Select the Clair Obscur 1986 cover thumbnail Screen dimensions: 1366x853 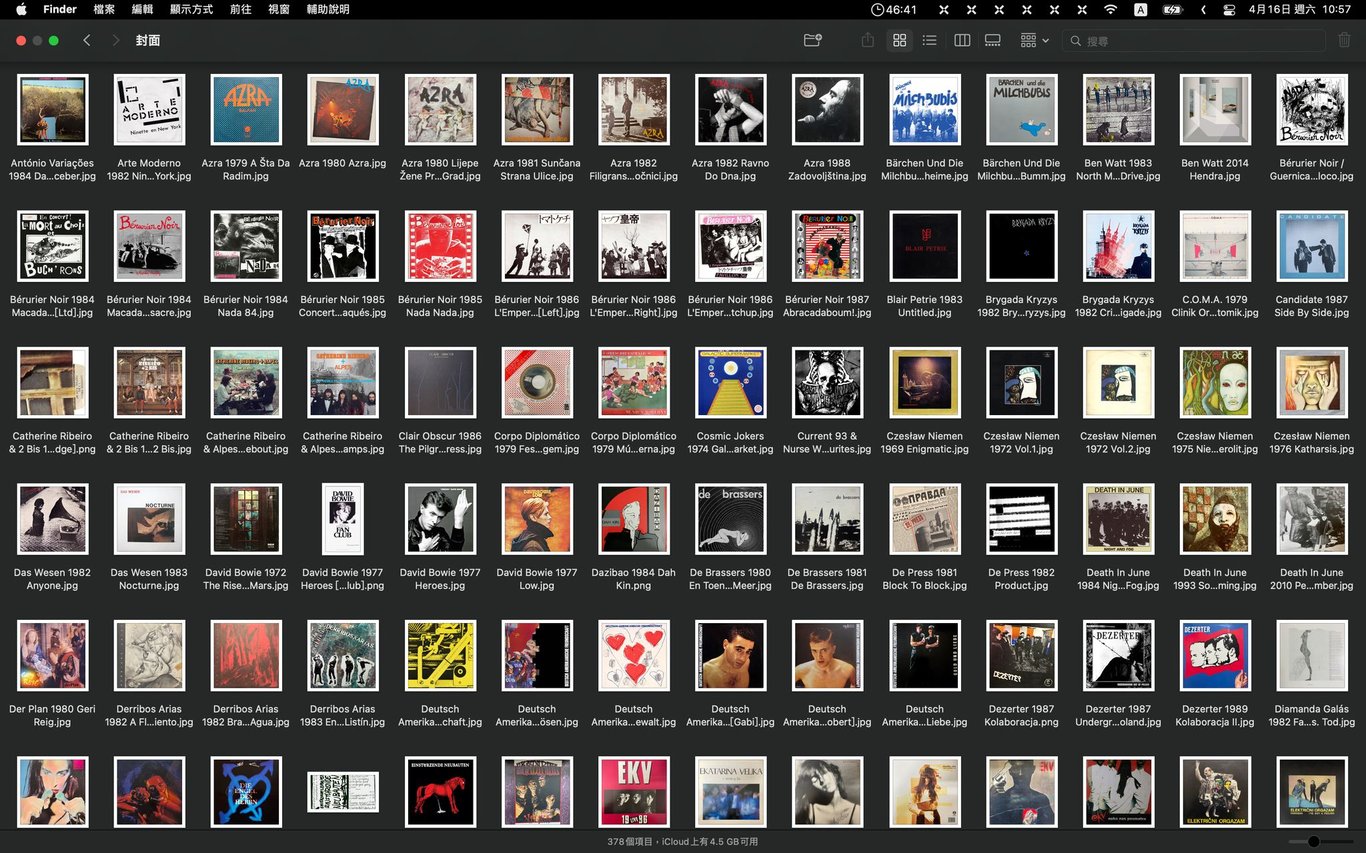tap(440, 383)
